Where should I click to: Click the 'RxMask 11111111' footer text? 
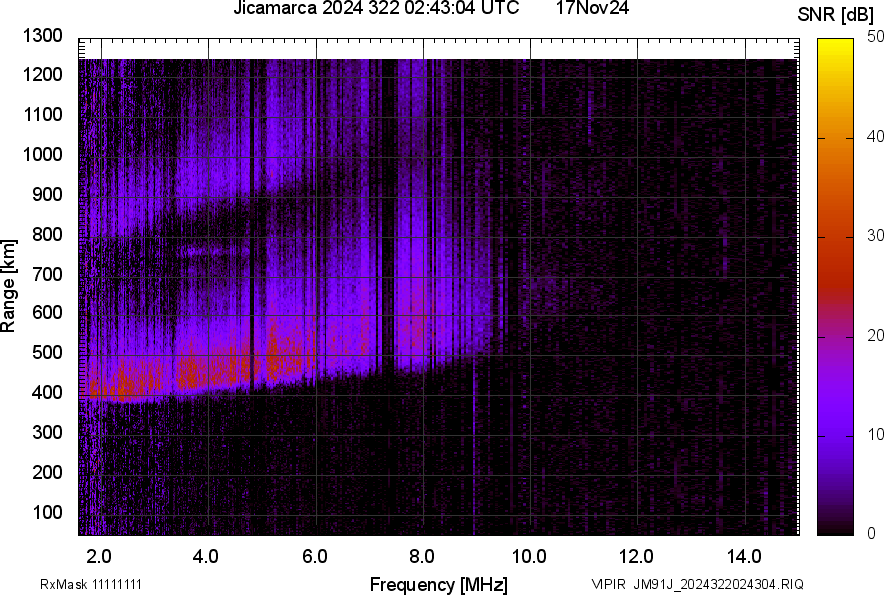pos(91,584)
